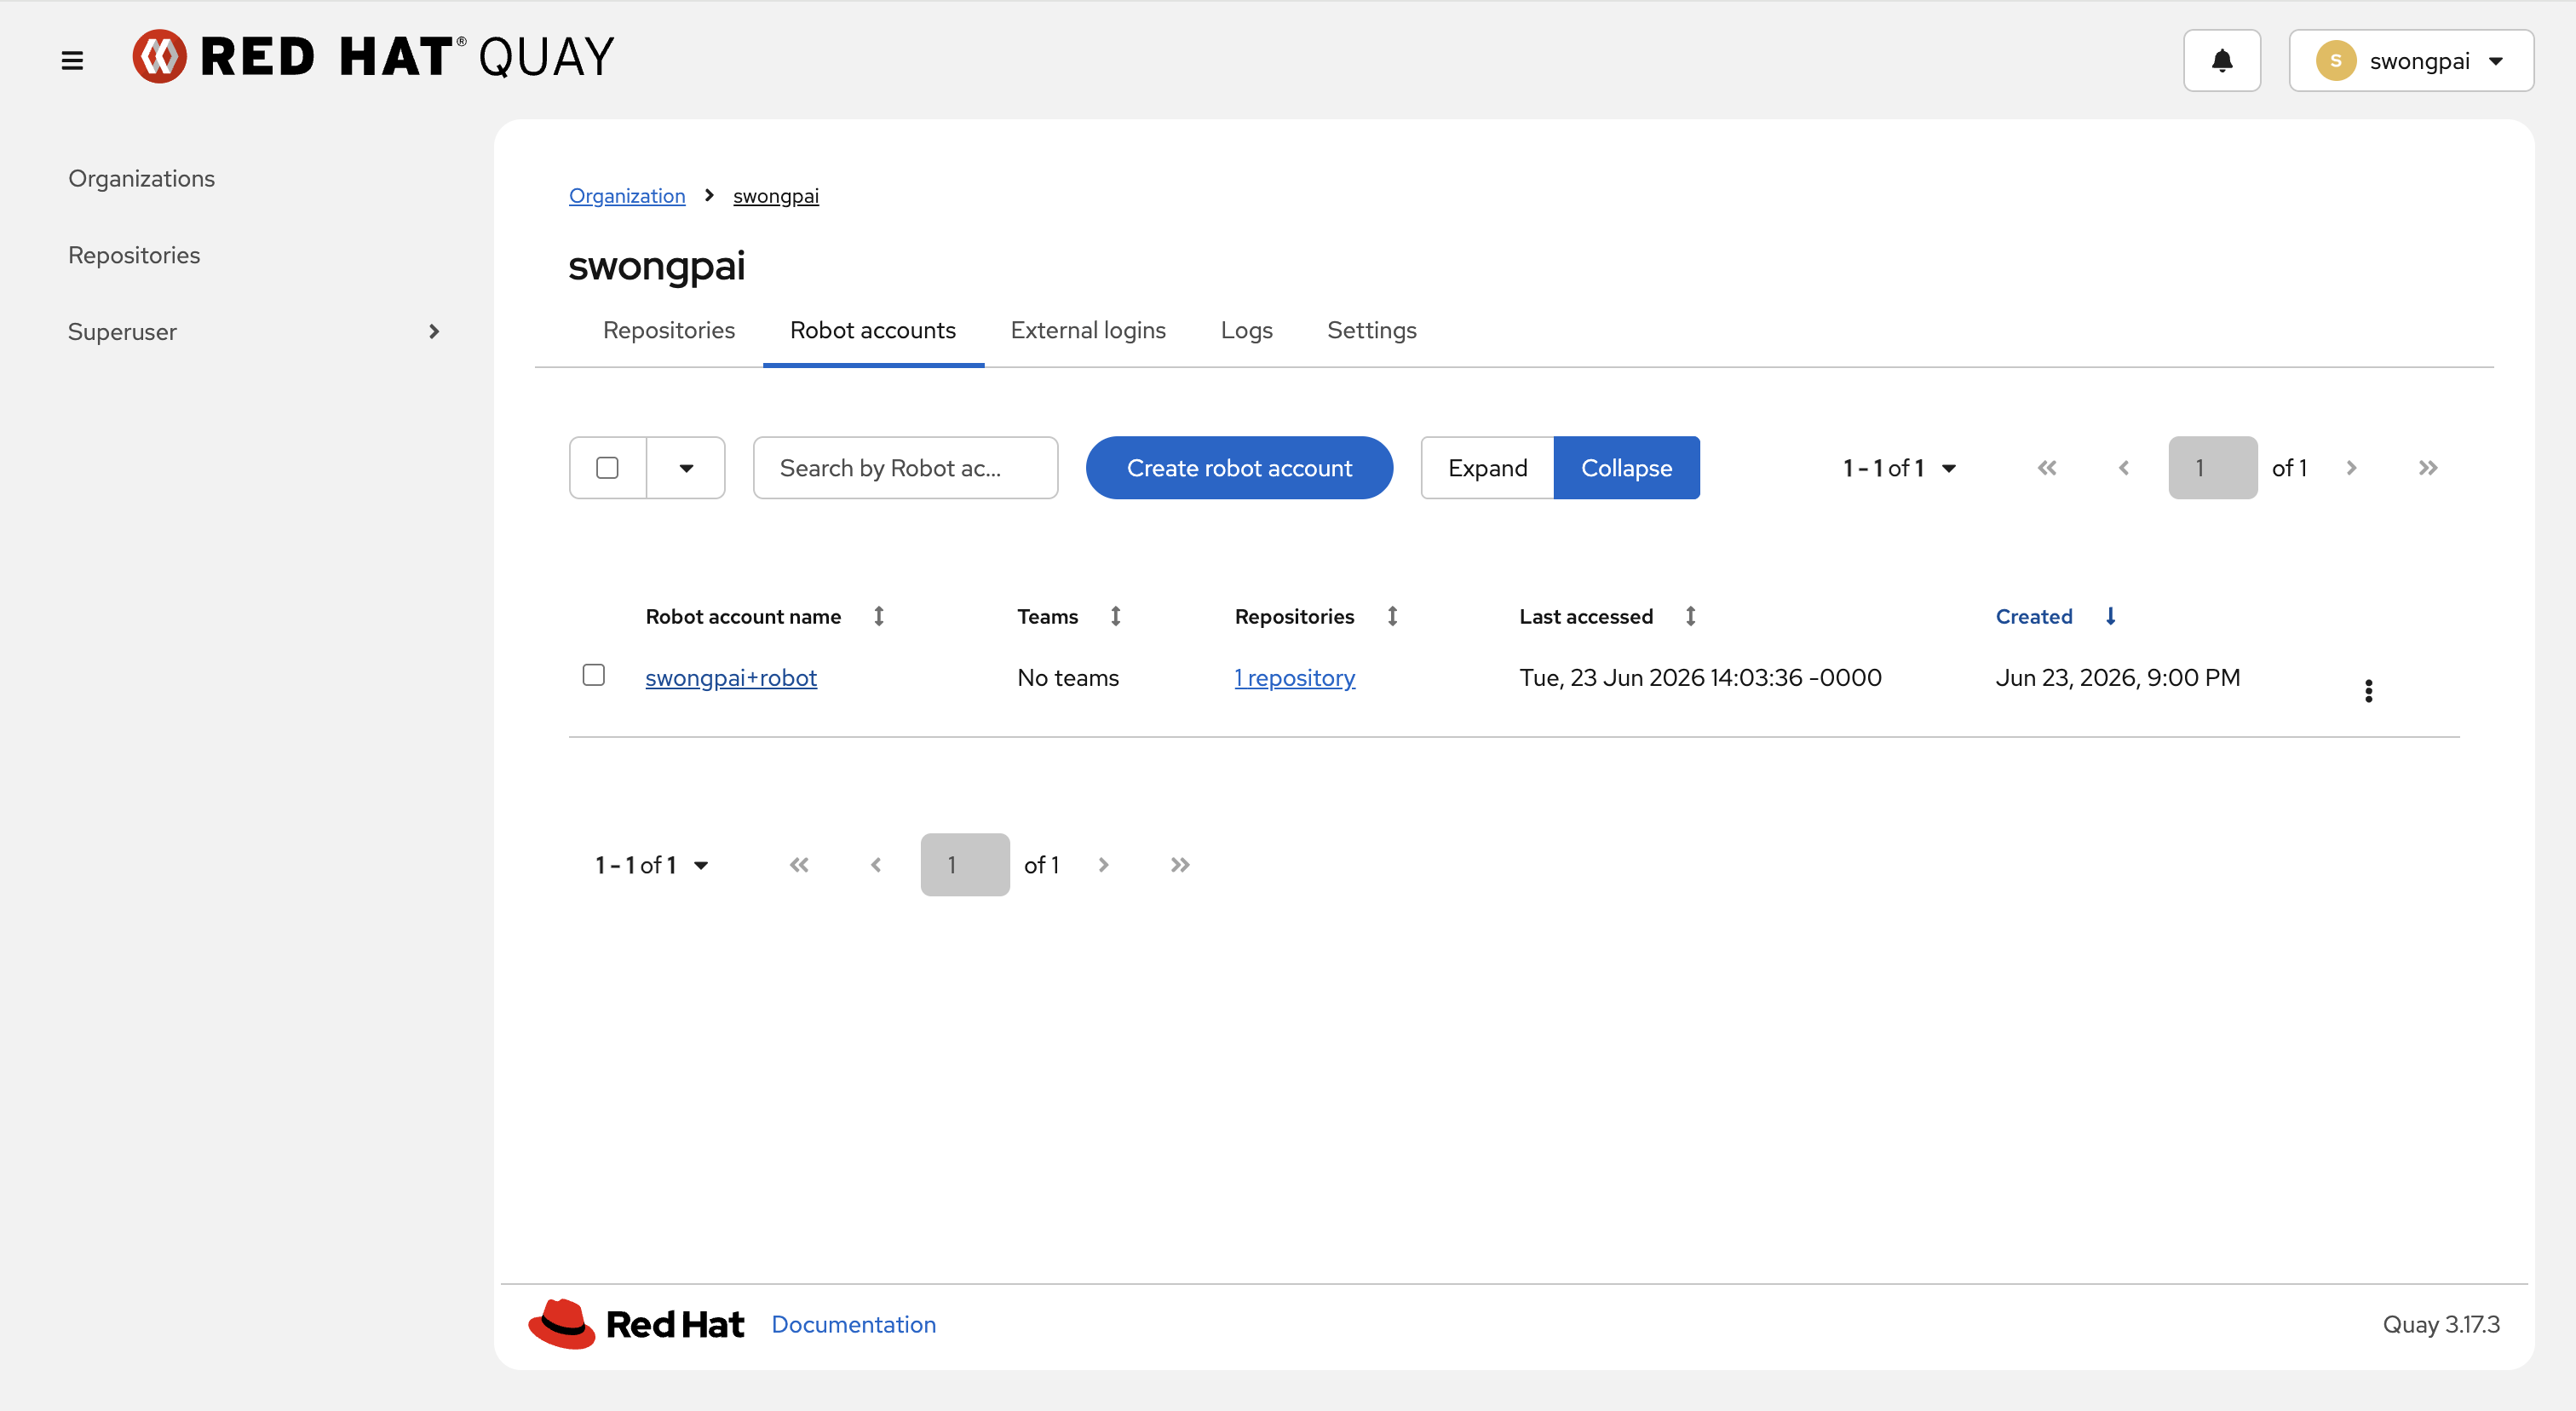Switch to the Settings tab
The image size is (2576, 1411).
(1371, 330)
